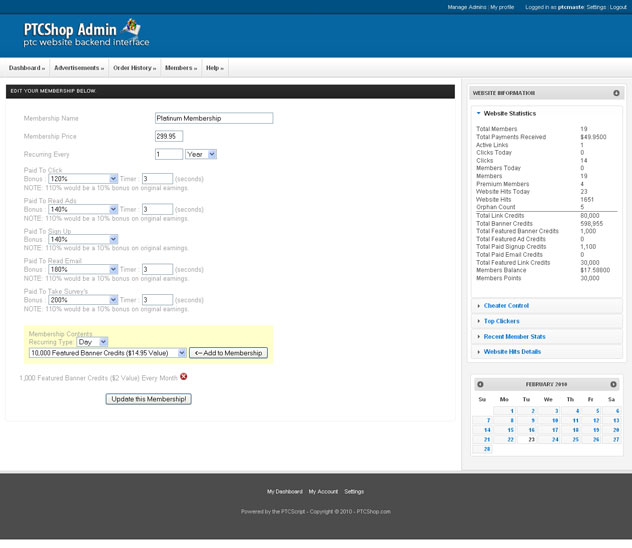Expand the Cheater Control section
Image resolution: width=632 pixels, height=548 pixels.
[x=506, y=306]
